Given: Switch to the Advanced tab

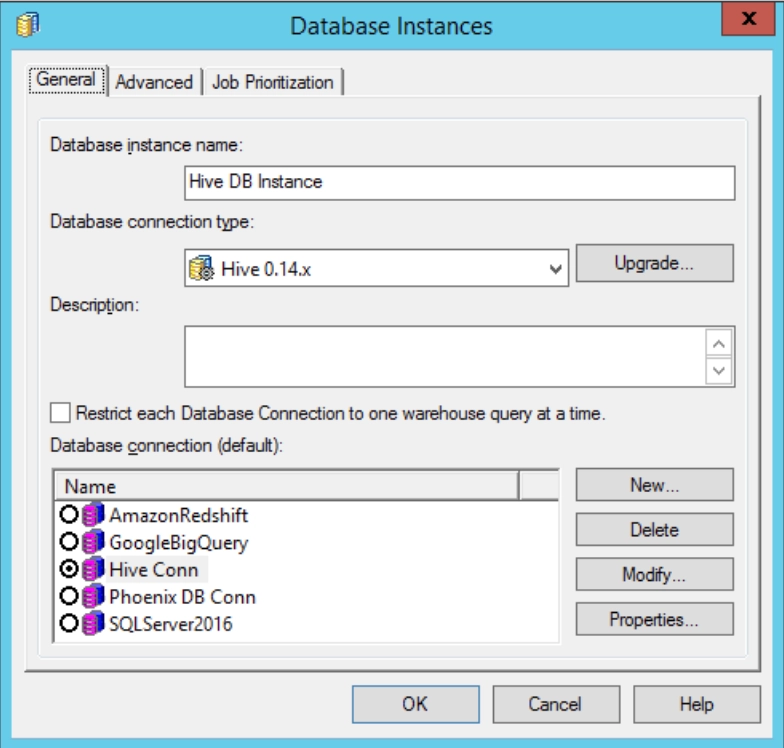Looking at the screenshot, I should click(154, 82).
